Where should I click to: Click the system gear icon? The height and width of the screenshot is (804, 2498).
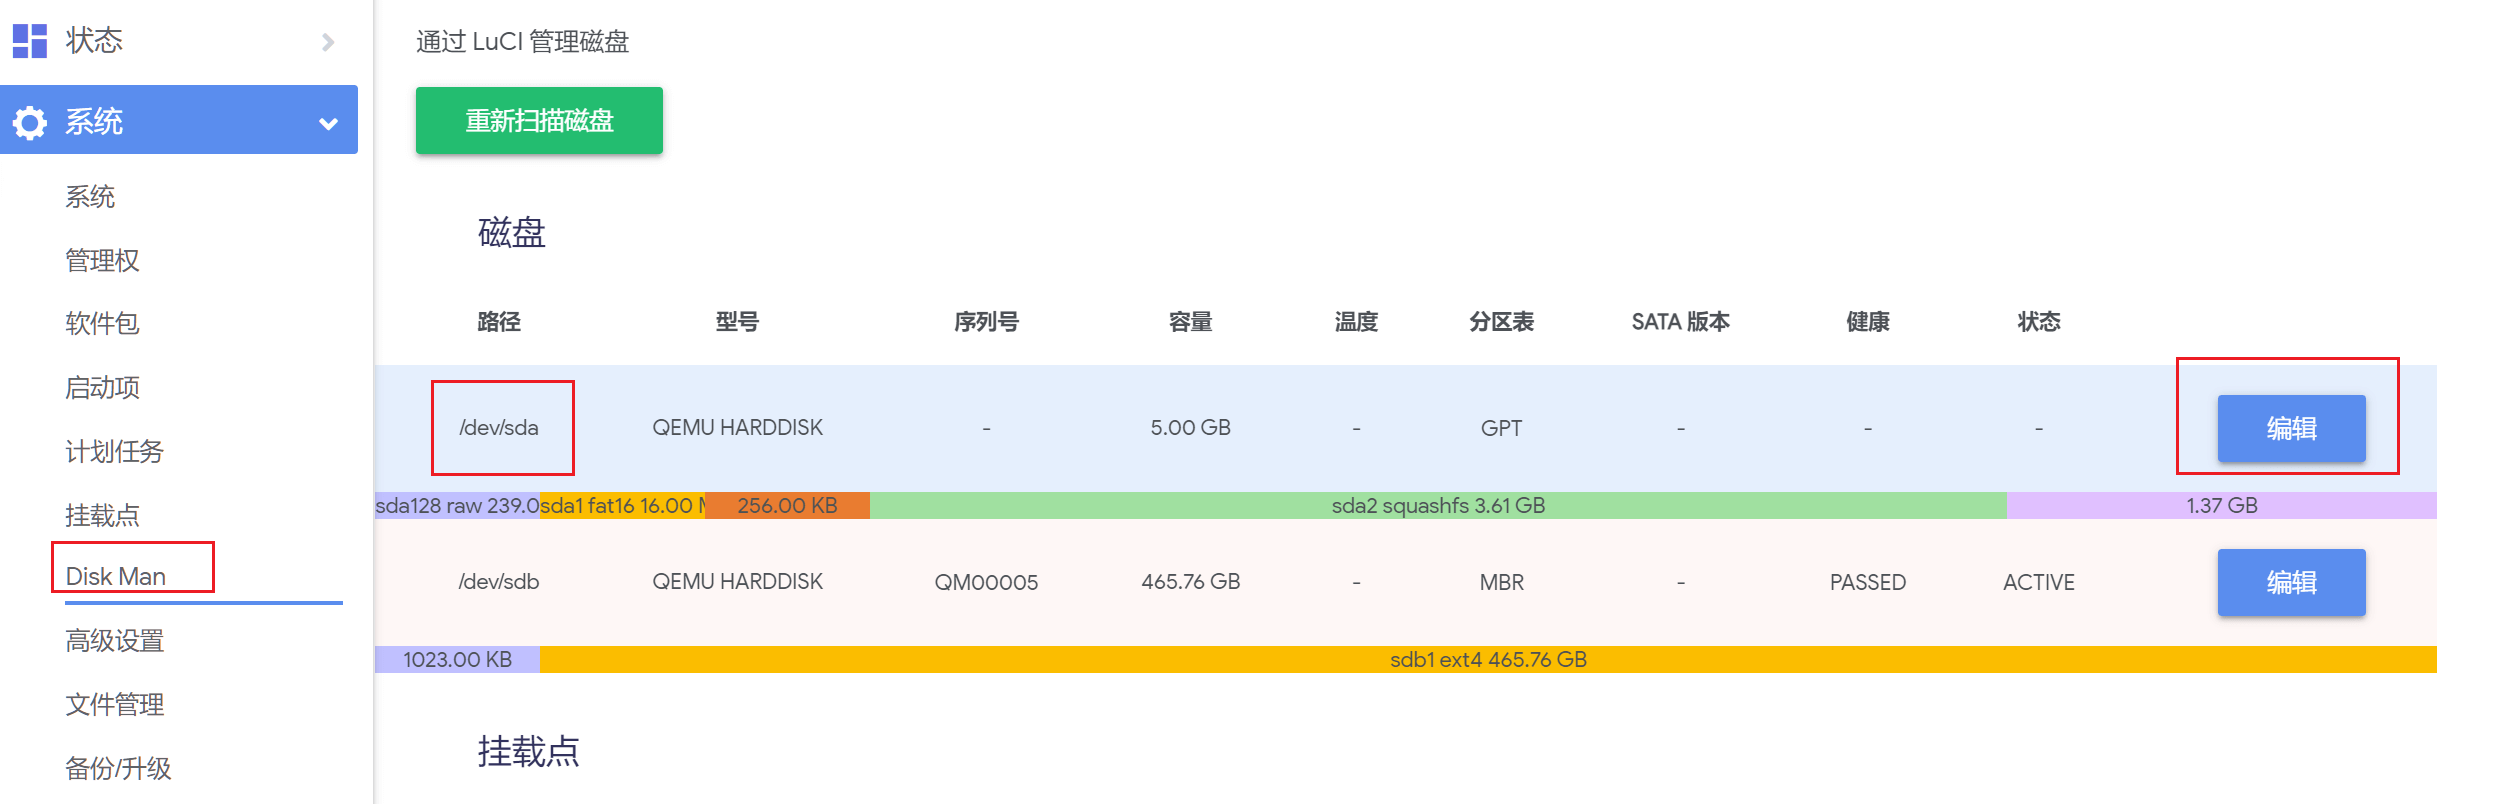point(29,122)
